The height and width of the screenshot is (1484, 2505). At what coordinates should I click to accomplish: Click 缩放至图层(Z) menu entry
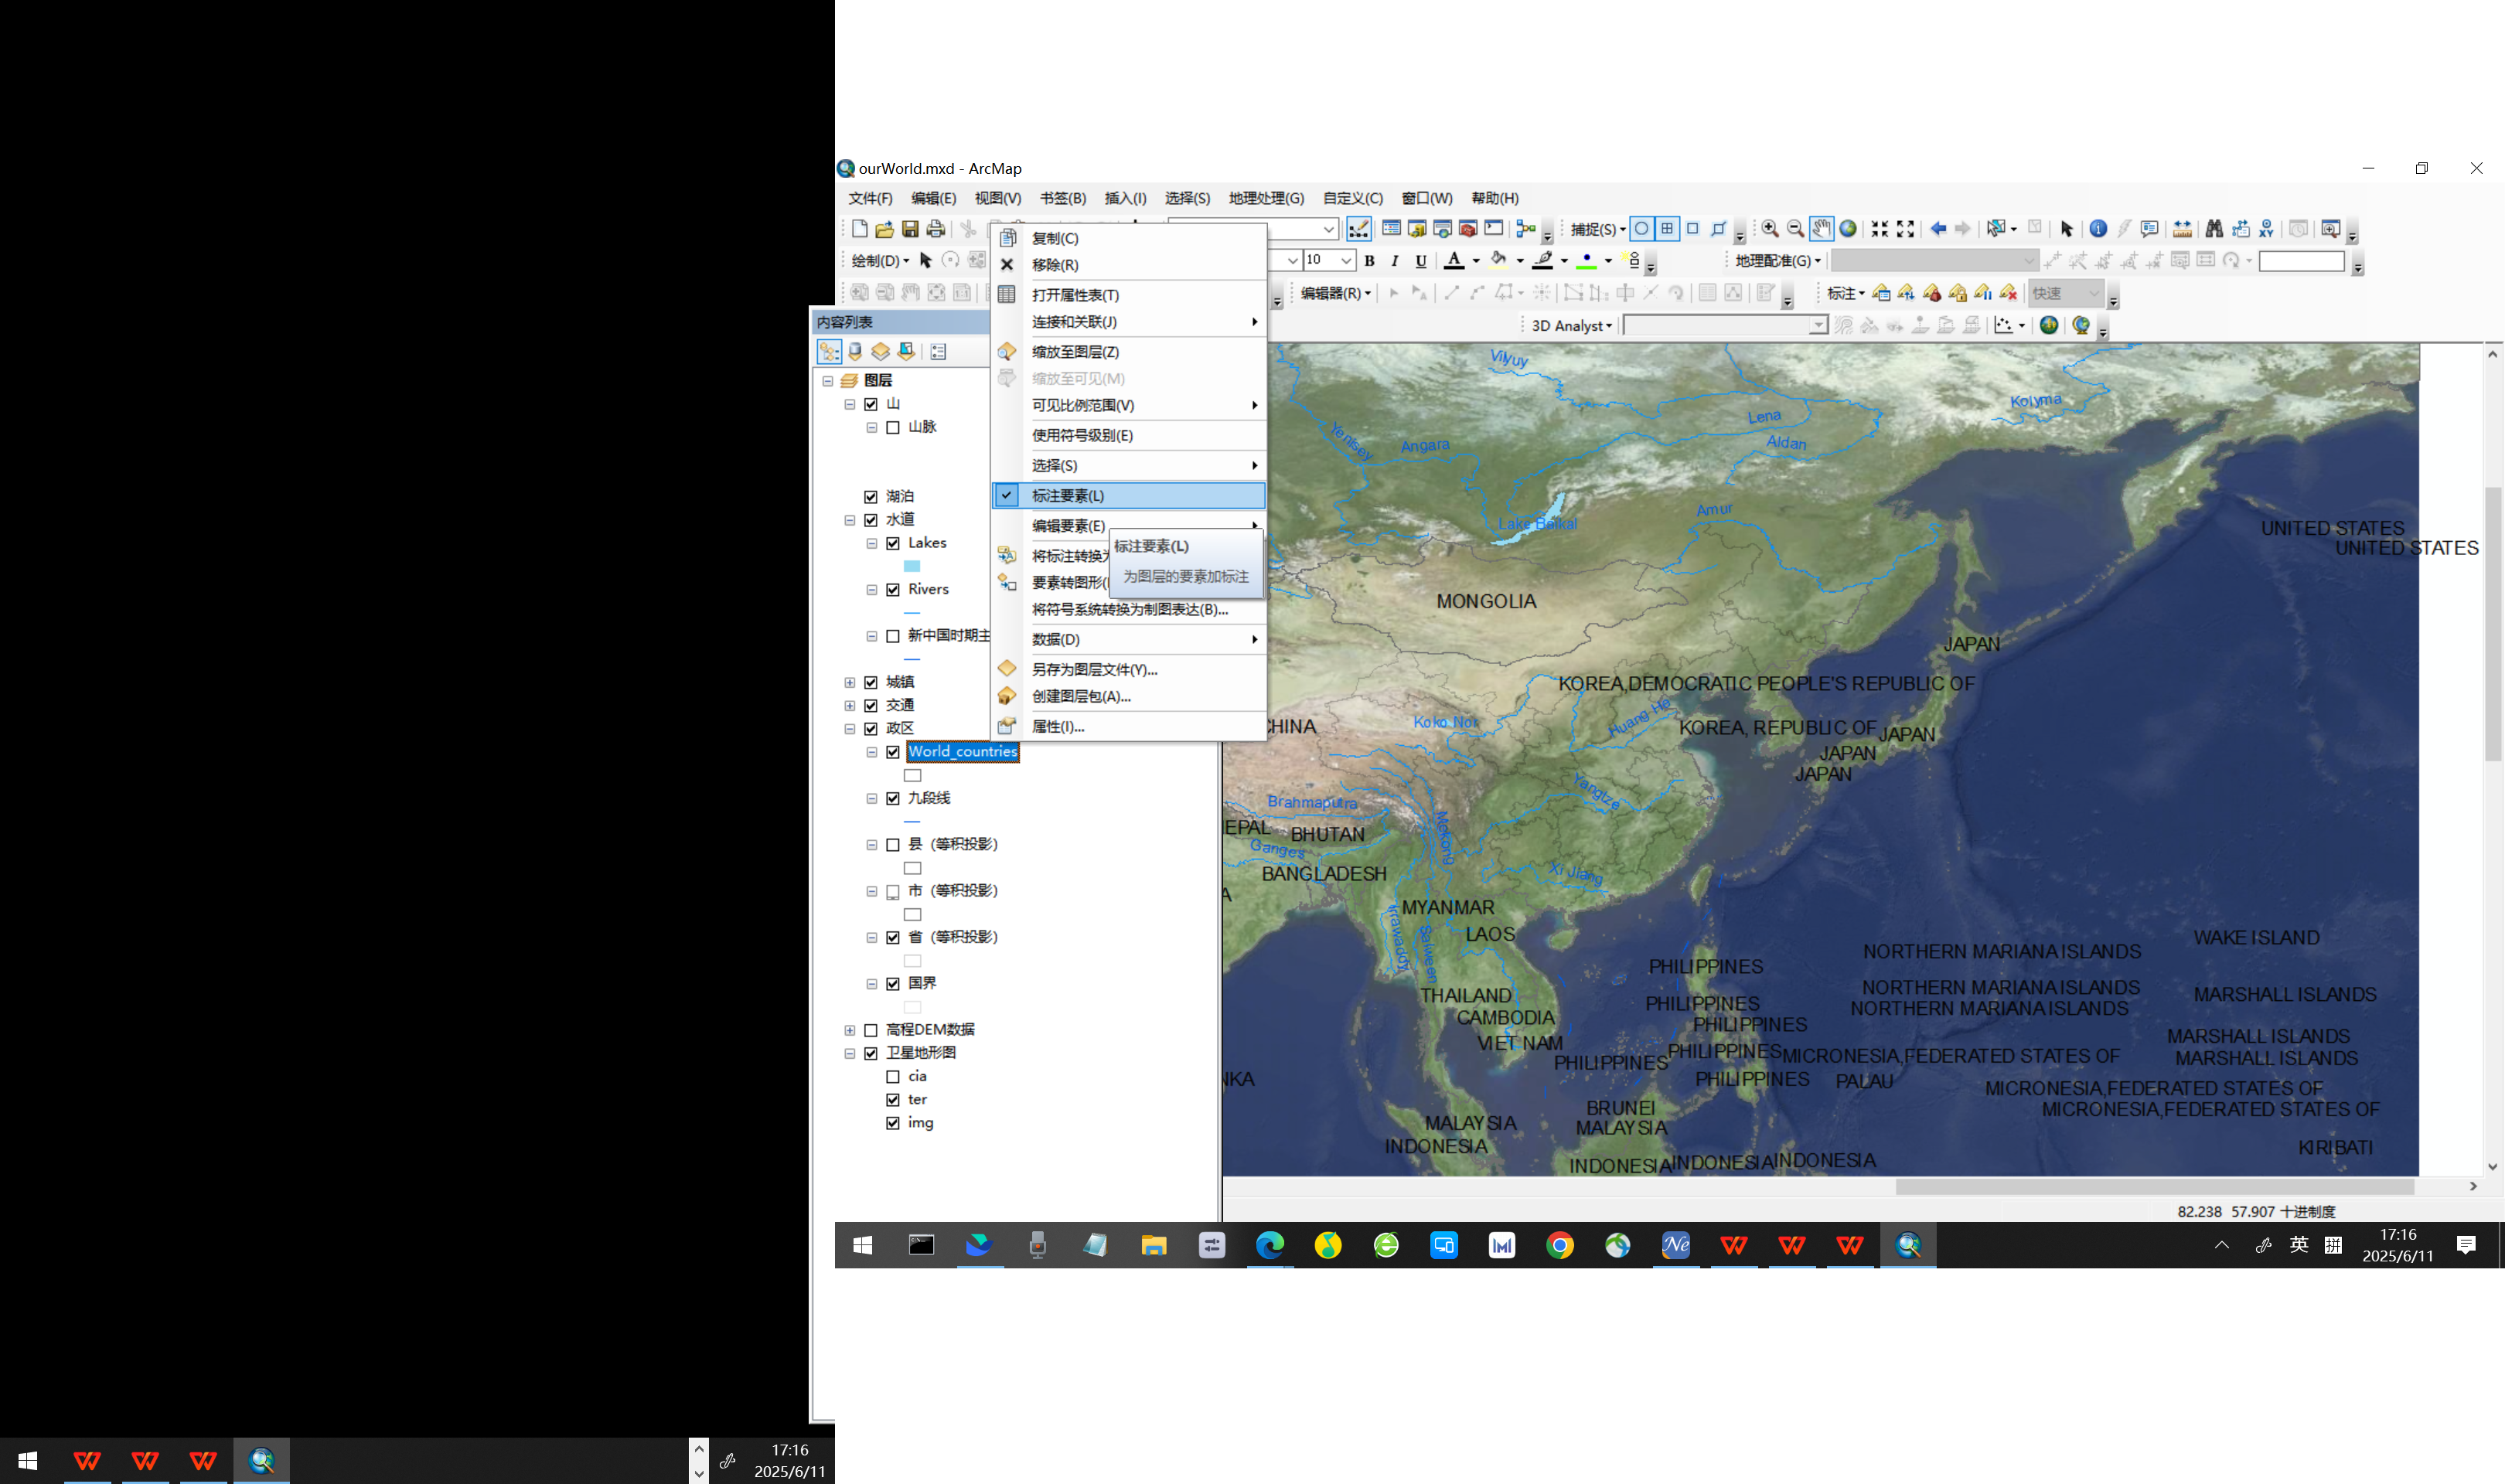(1075, 352)
